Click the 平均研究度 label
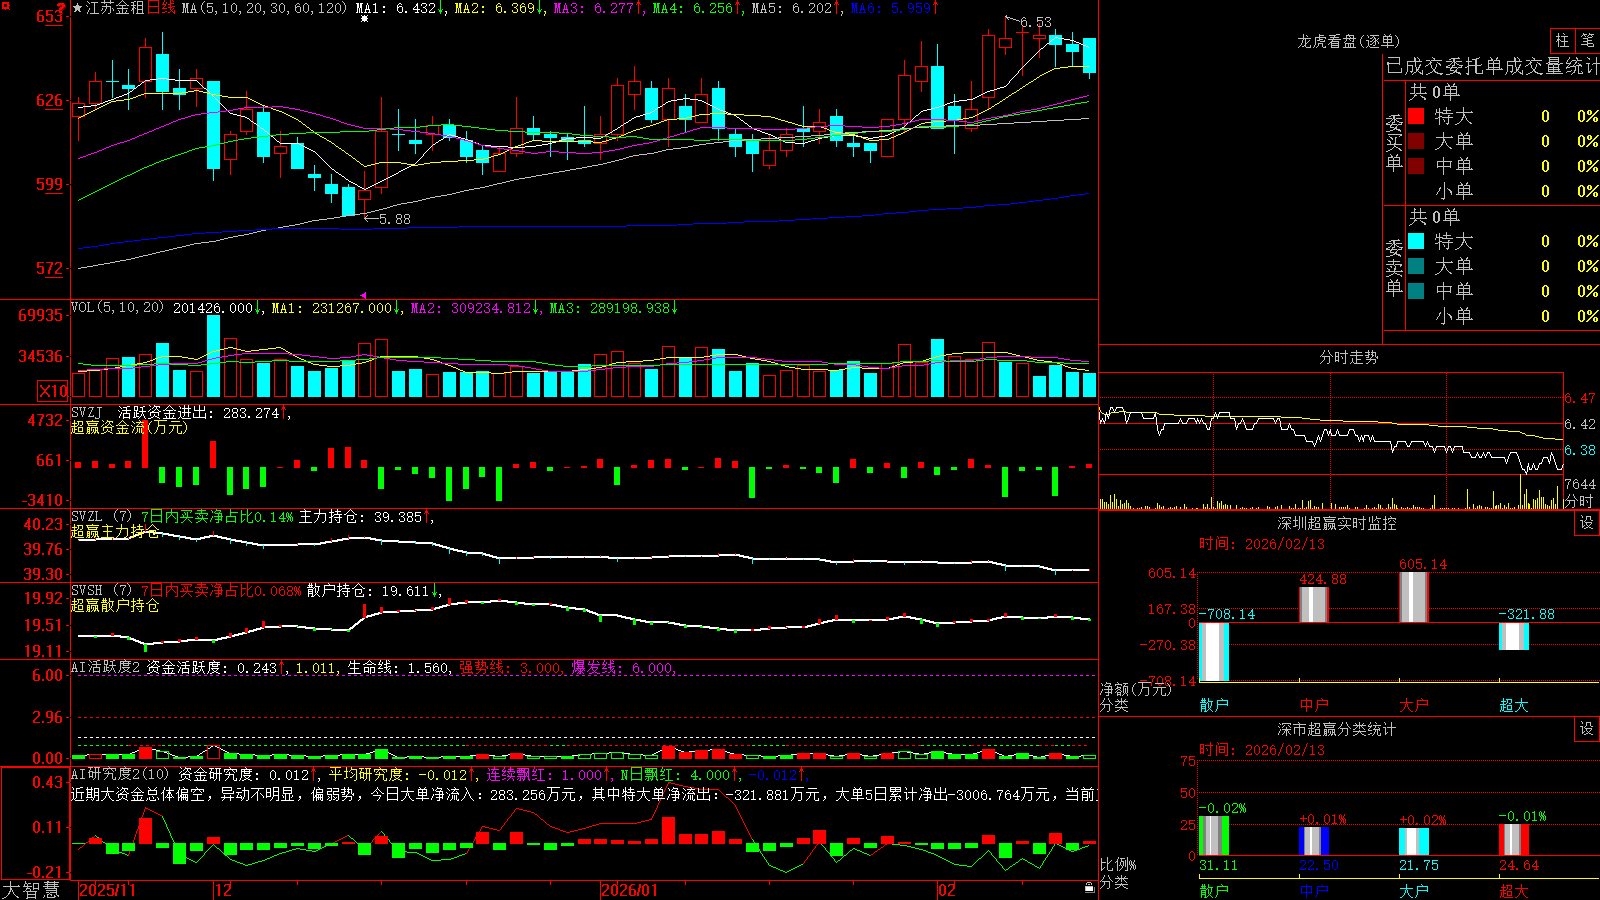Screen dimensions: 1600x900 pyautogui.click(x=368, y=774)
